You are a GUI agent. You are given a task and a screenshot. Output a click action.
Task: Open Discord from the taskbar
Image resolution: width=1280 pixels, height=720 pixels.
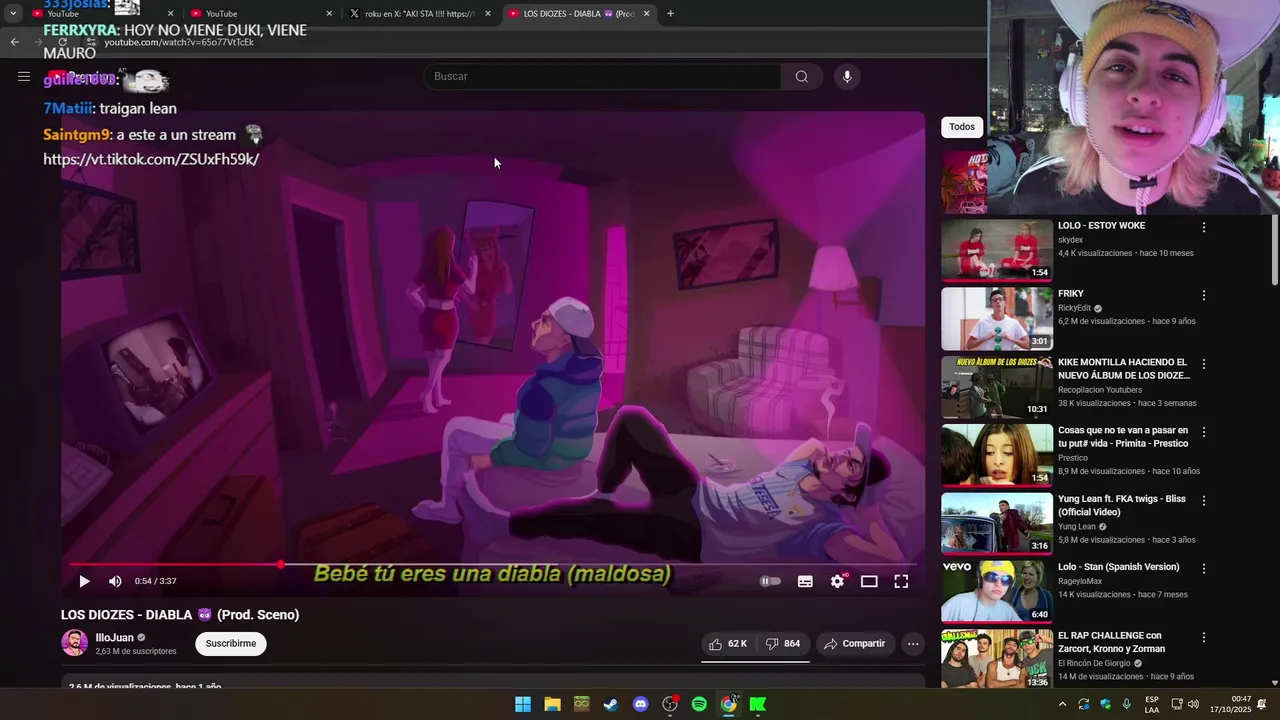click(641, 704)
